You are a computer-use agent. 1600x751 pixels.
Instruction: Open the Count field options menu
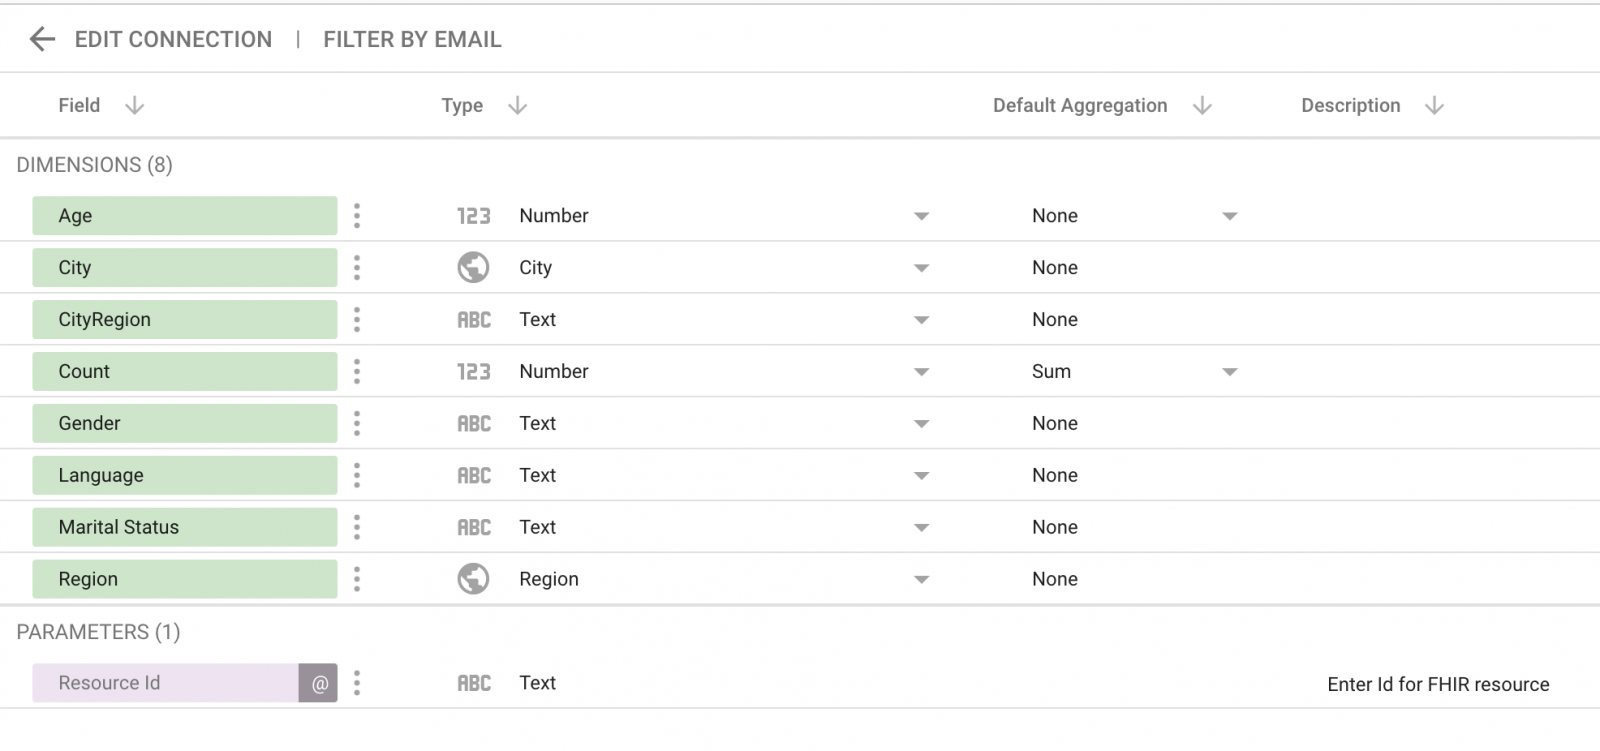click(x=357, y=372)
